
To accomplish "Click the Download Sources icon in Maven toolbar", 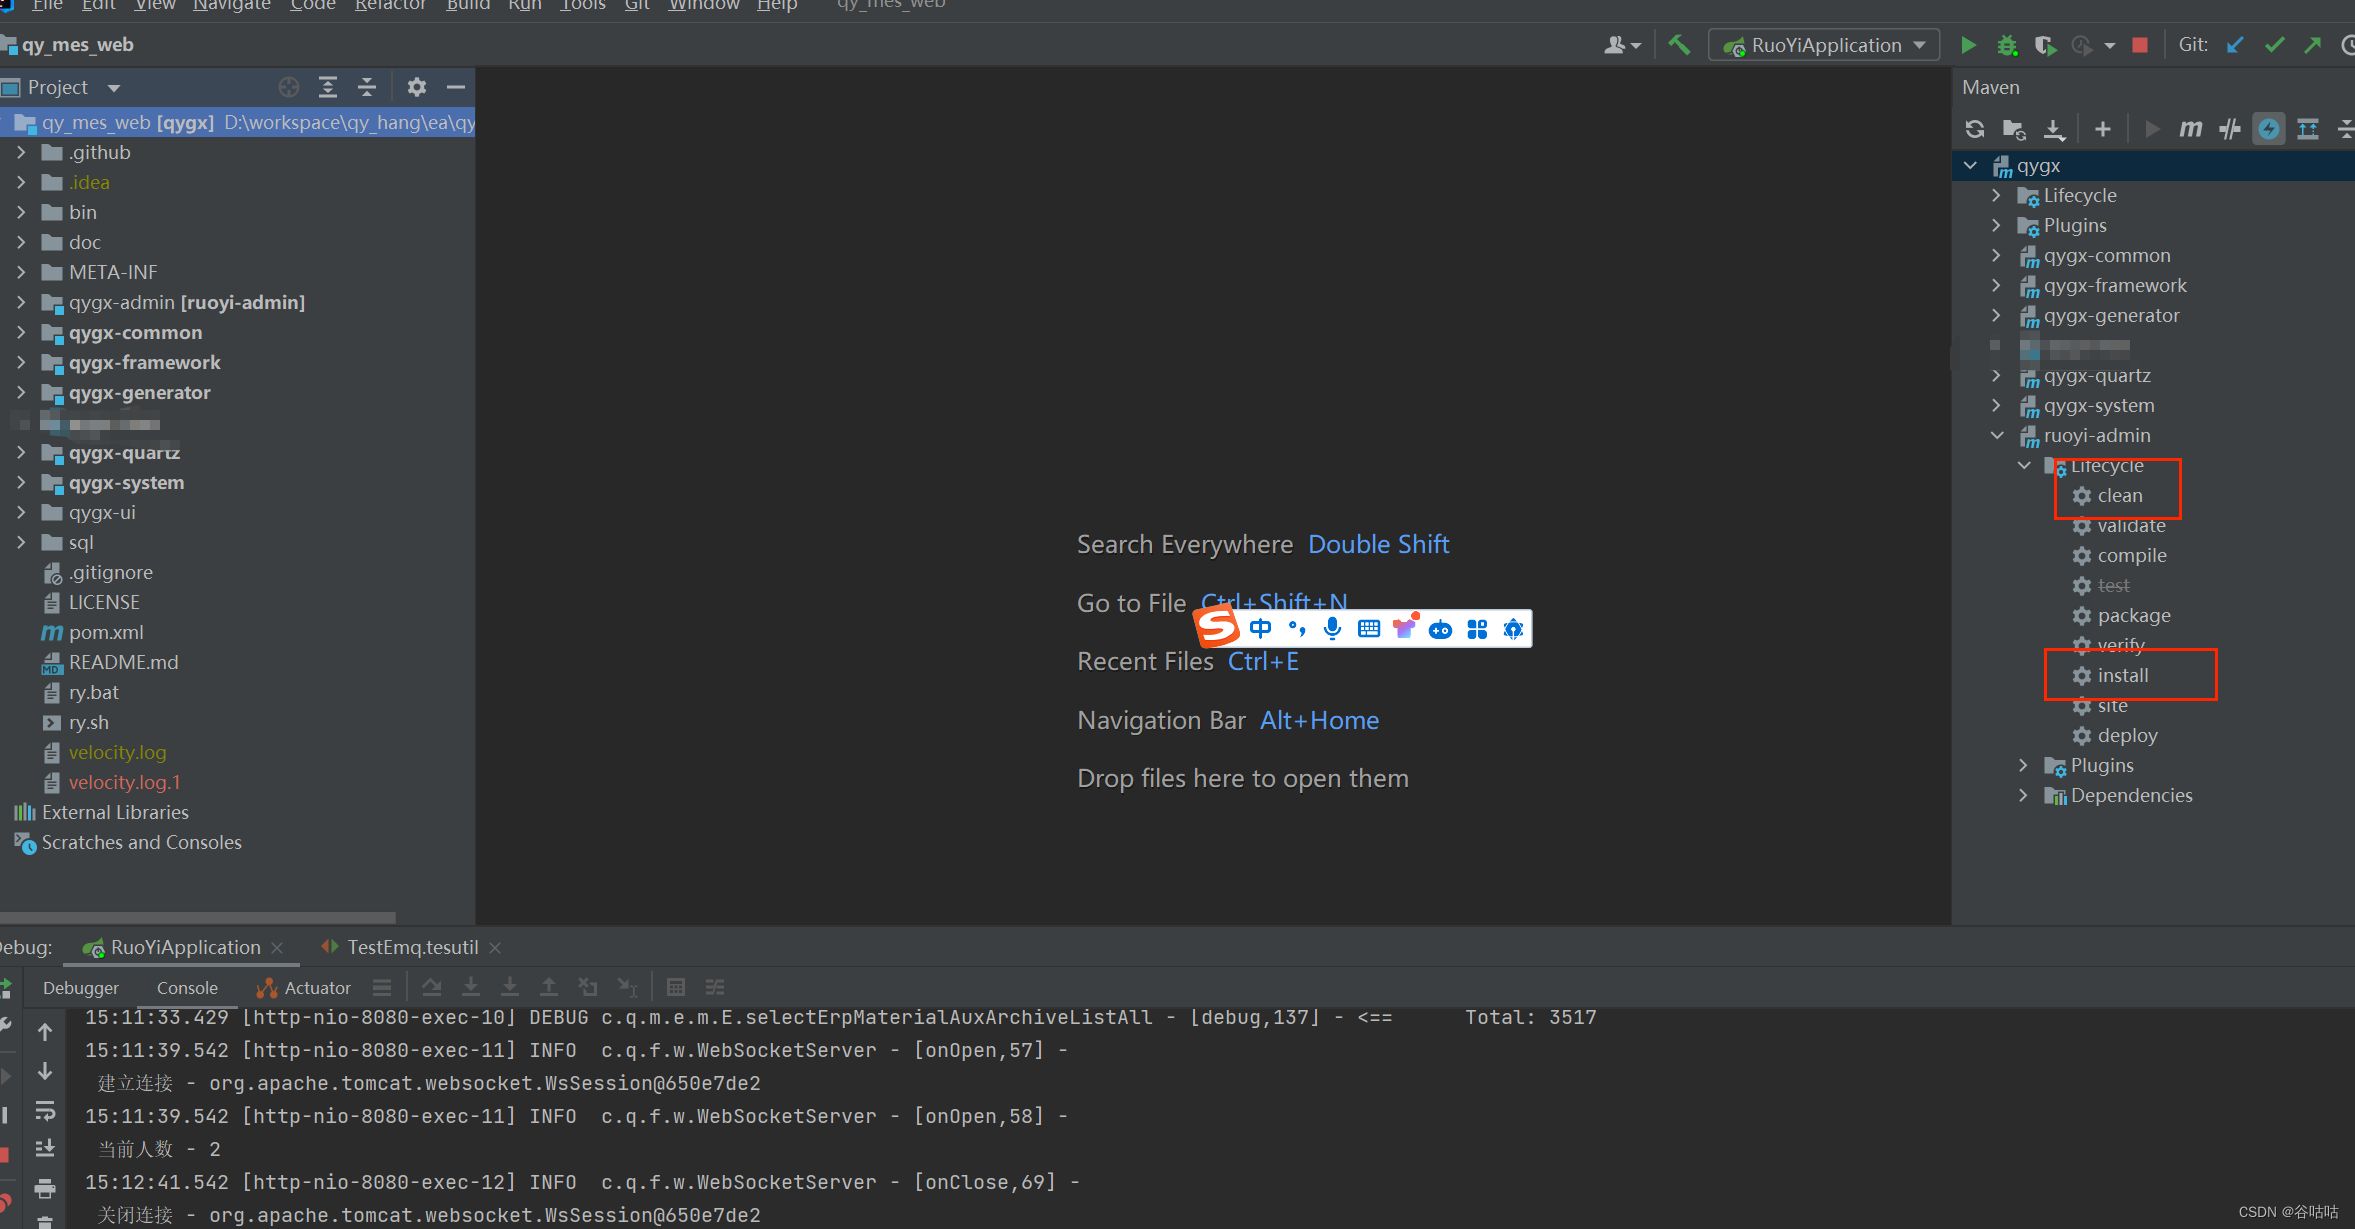I will pyautogui.click(x=2053, y=129).
